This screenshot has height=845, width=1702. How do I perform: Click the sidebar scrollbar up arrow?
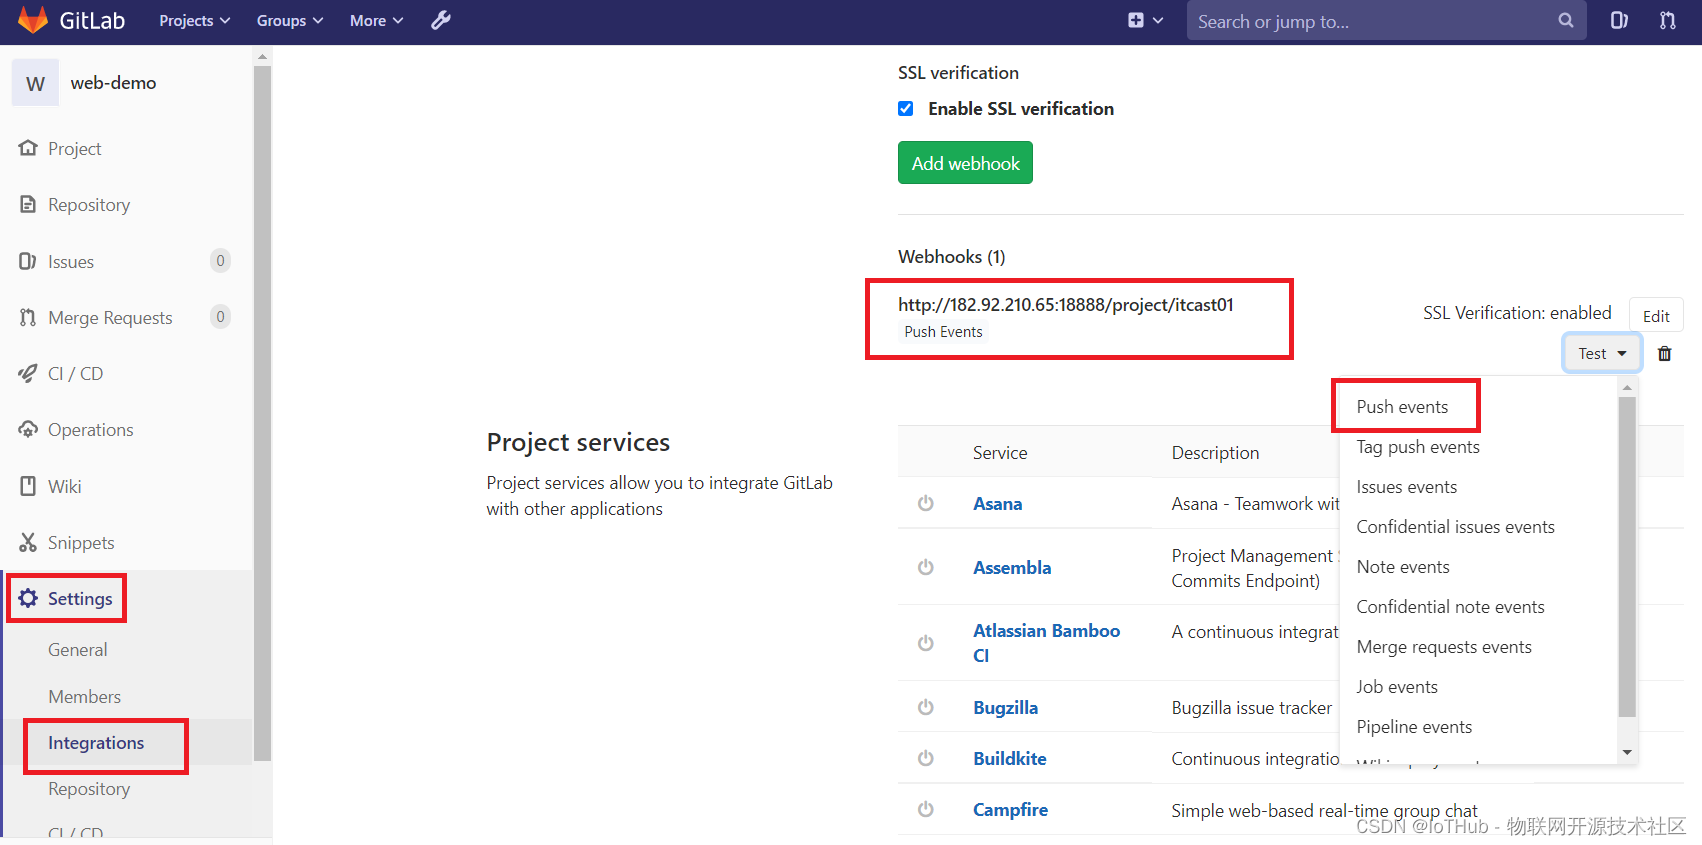coord(263,57)
